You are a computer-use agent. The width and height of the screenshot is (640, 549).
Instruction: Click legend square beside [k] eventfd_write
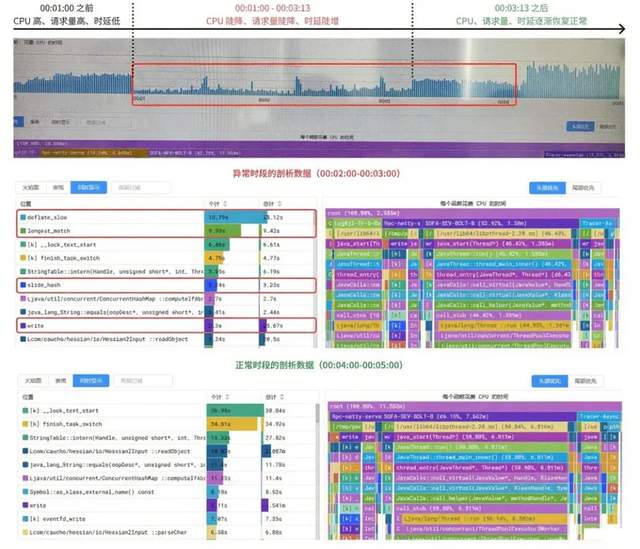[x=25, y=519]
